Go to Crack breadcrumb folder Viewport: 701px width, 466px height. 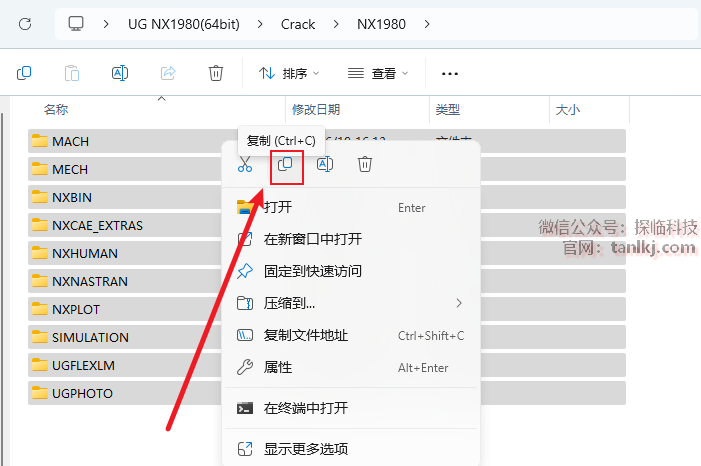click(x=298, y=24)
